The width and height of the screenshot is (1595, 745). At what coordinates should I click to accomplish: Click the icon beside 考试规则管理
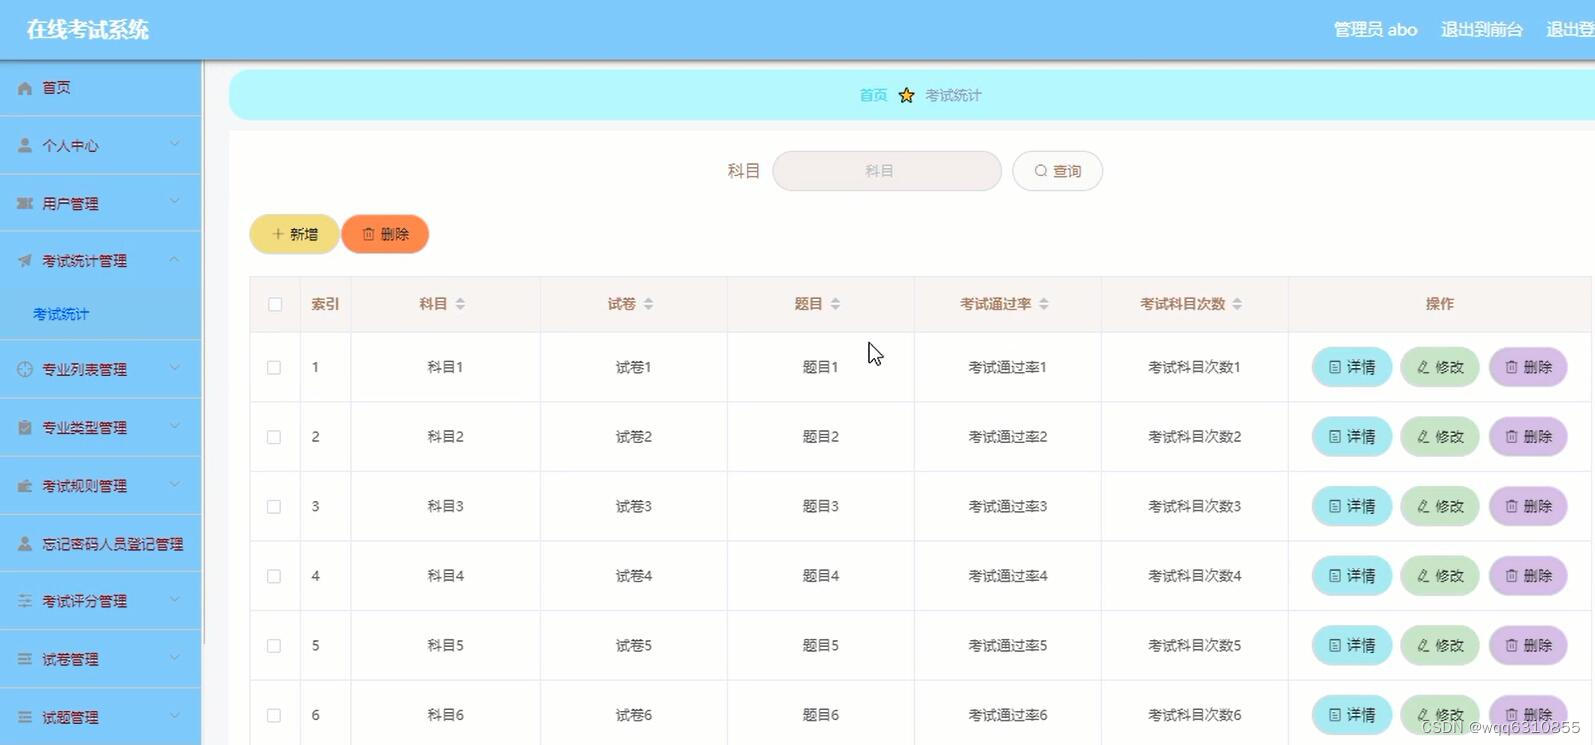pyautogui.click(x=25, y=486)
